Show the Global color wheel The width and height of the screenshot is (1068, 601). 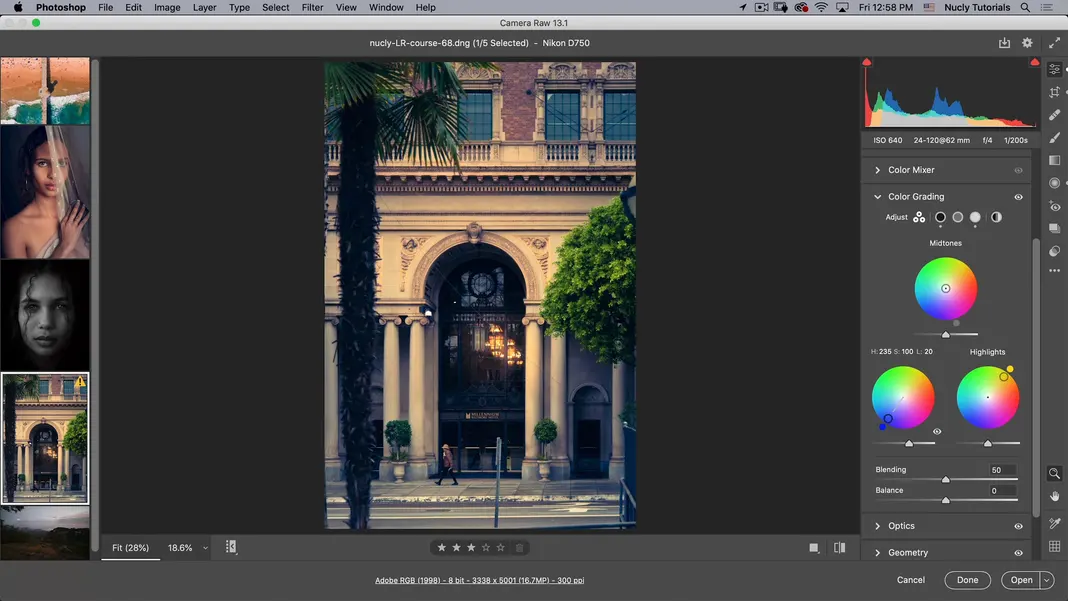[996, 217]
